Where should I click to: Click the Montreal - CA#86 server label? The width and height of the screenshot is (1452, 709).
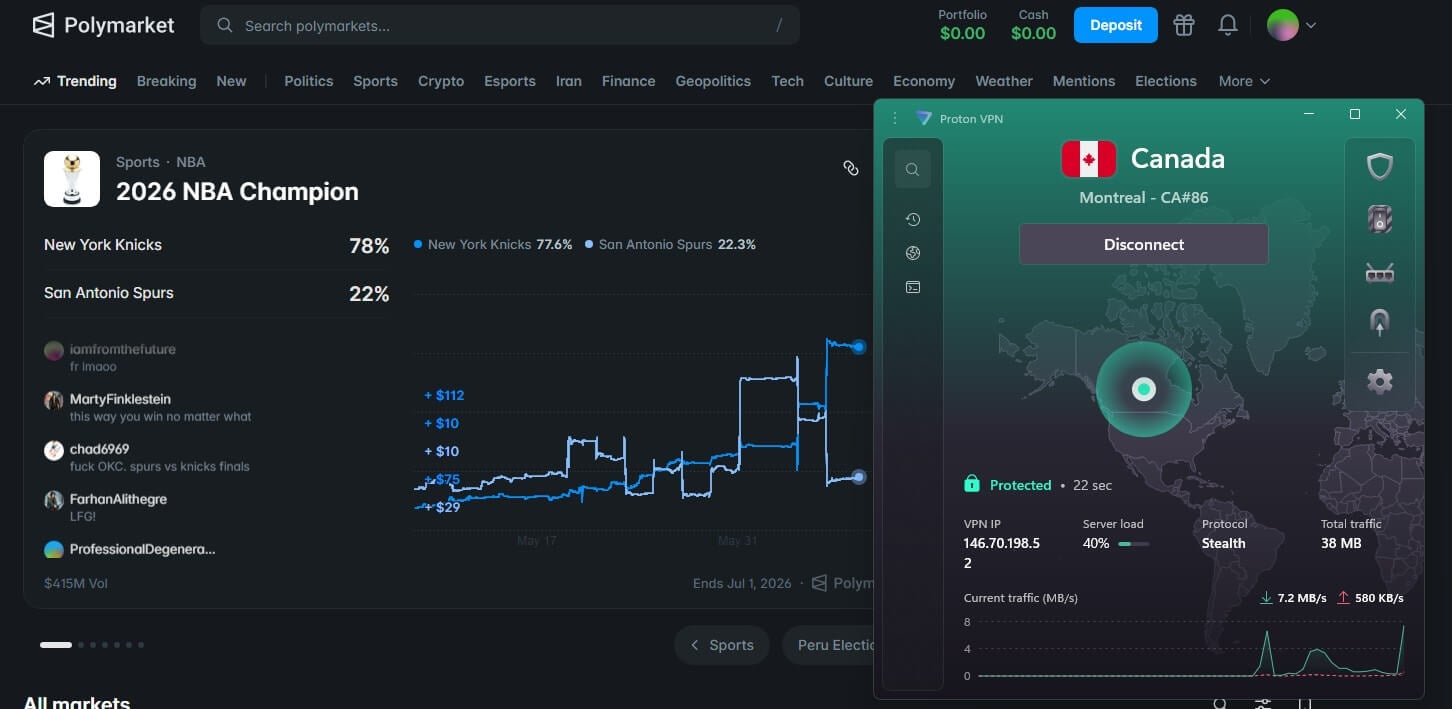pyautogui.click(x=1144, y=197)
